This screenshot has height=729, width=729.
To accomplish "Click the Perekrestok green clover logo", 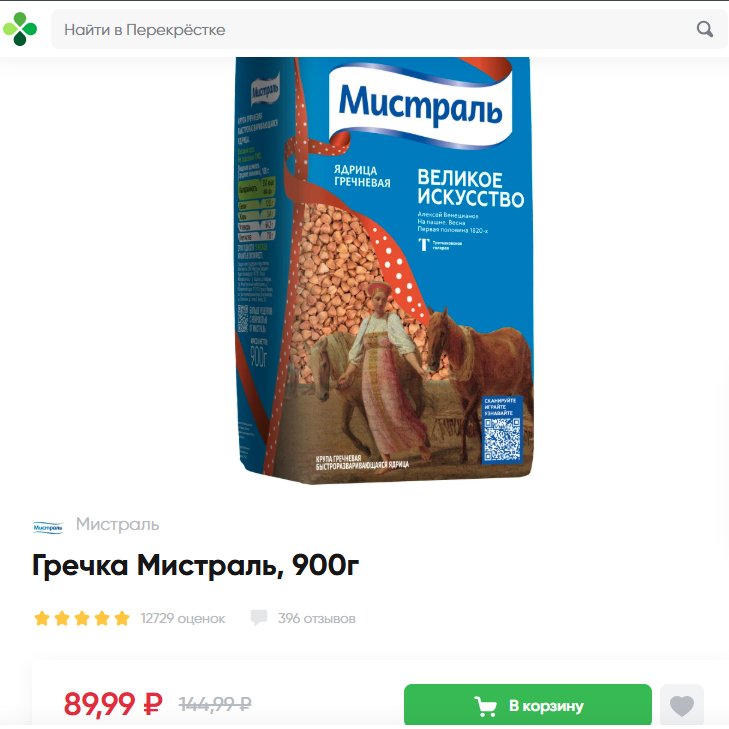I will tap(20, 29).
